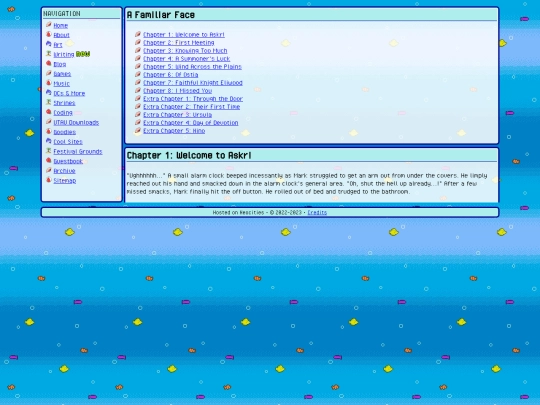Click the bullet icon beside Coding
This screenshot has width=540, height=405.
(x=49, y=112)
